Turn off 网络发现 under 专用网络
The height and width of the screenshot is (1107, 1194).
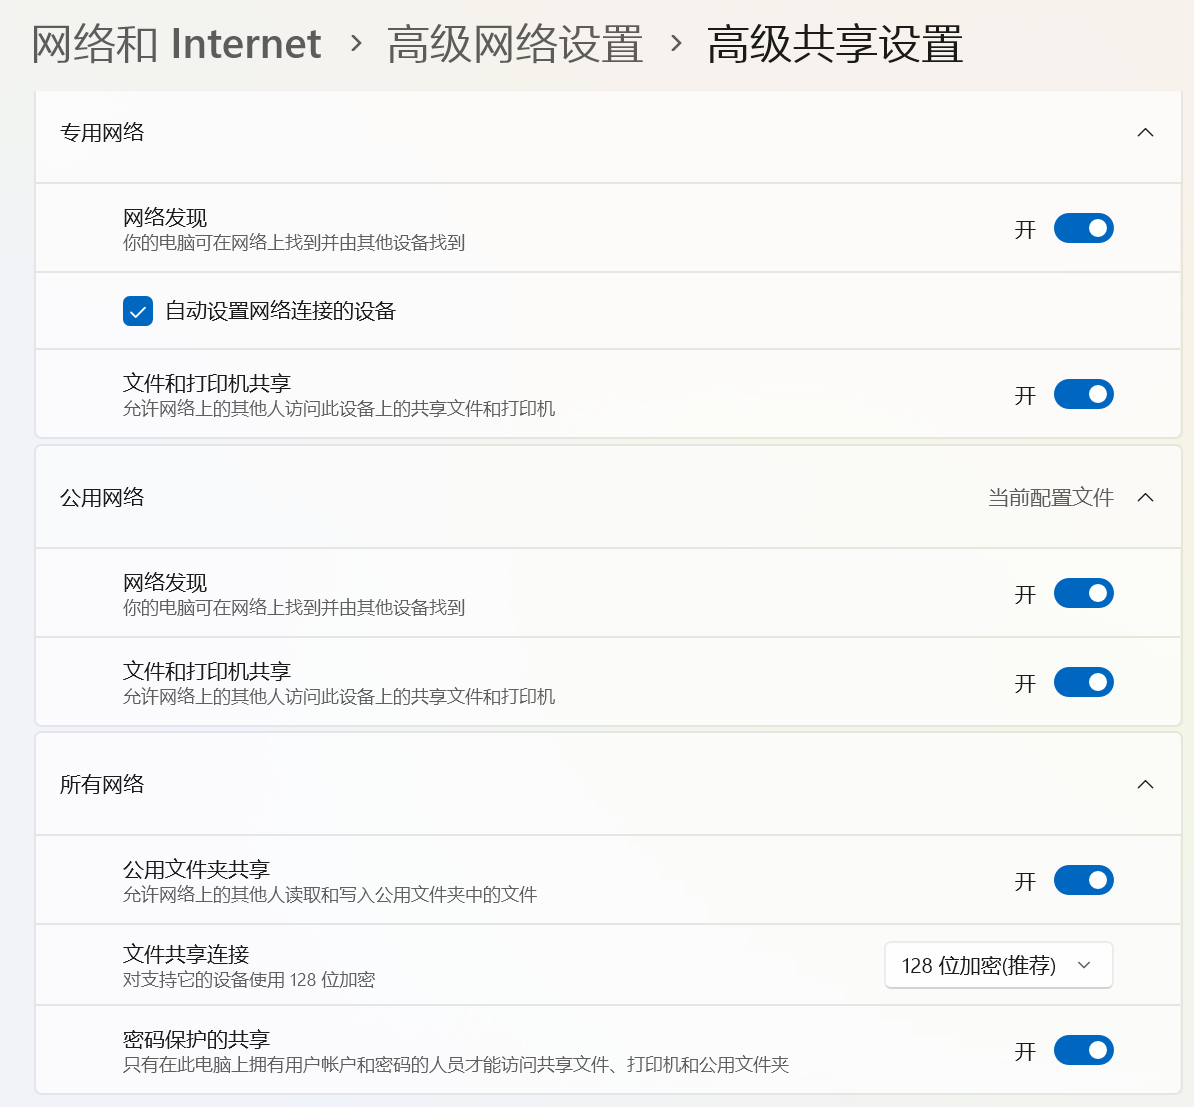pos(1083,229)
